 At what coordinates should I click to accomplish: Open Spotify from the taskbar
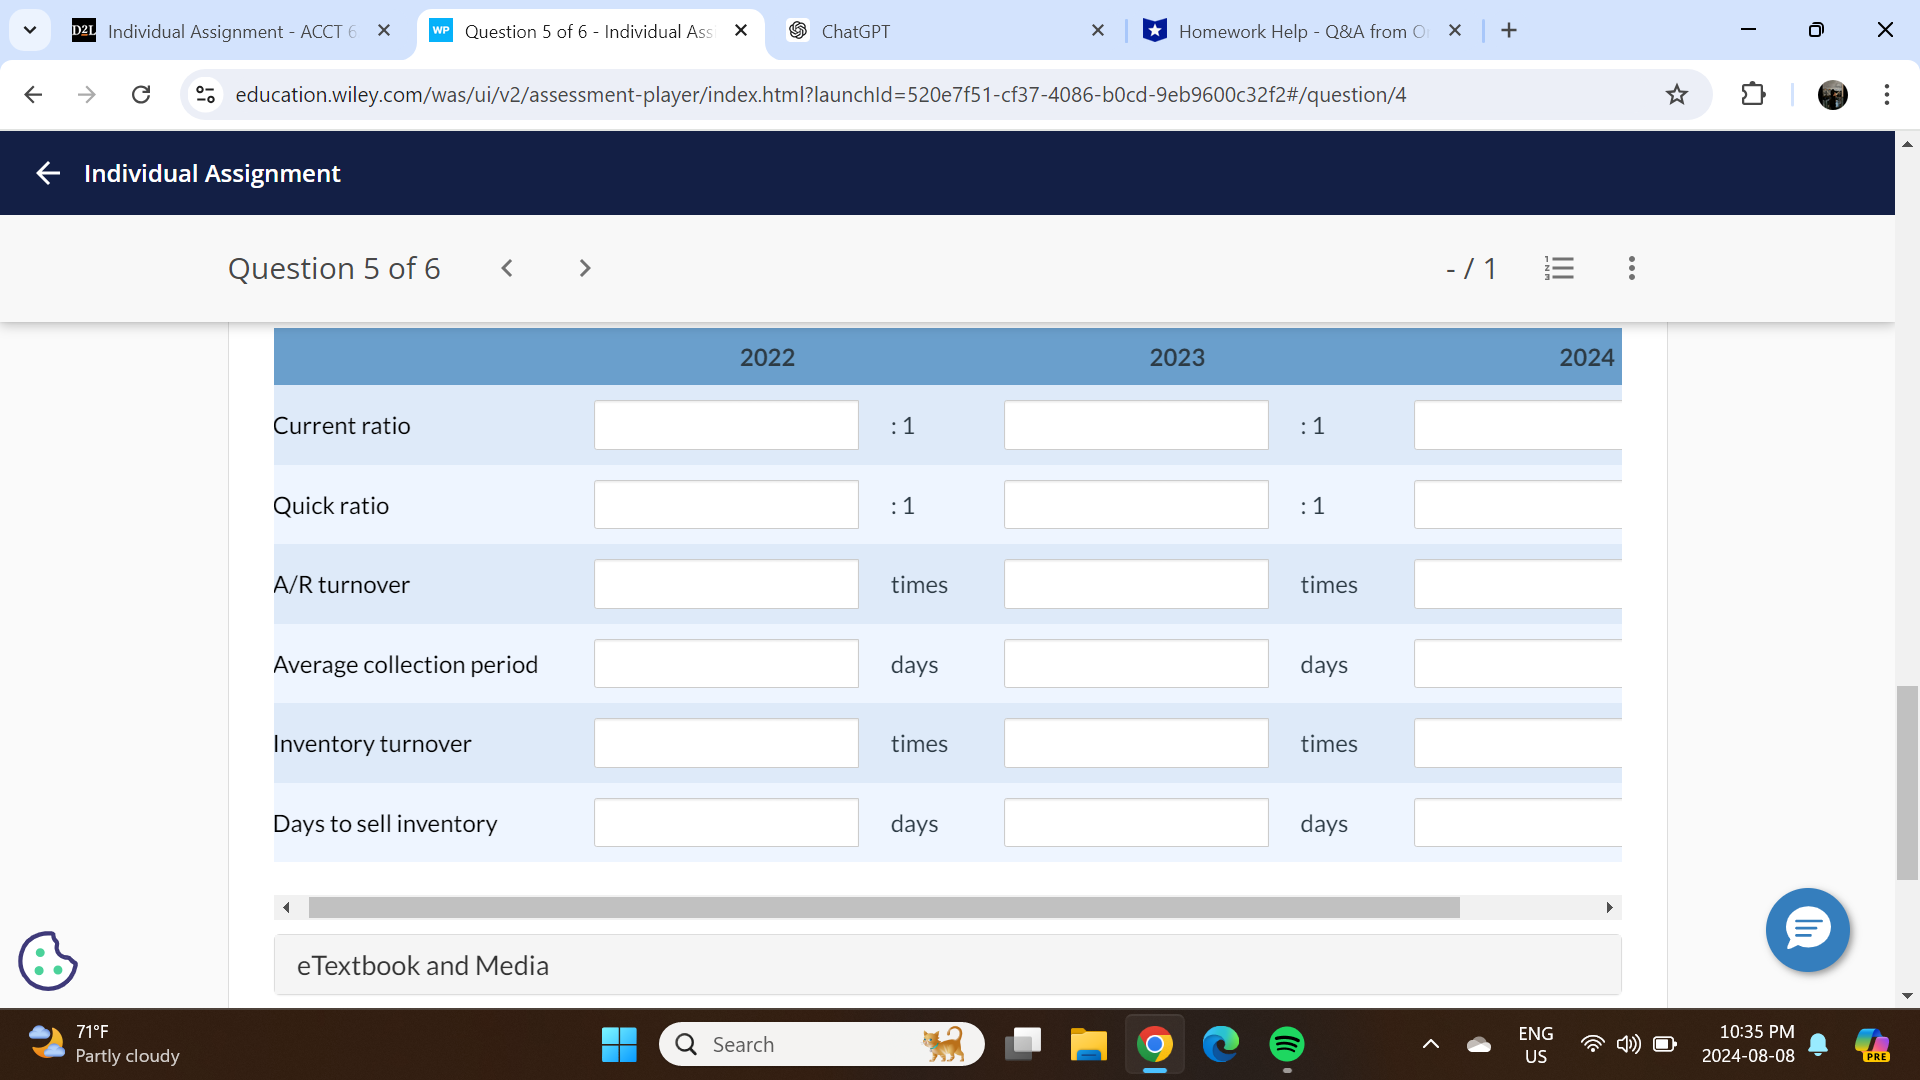tap(1288, 1044)
